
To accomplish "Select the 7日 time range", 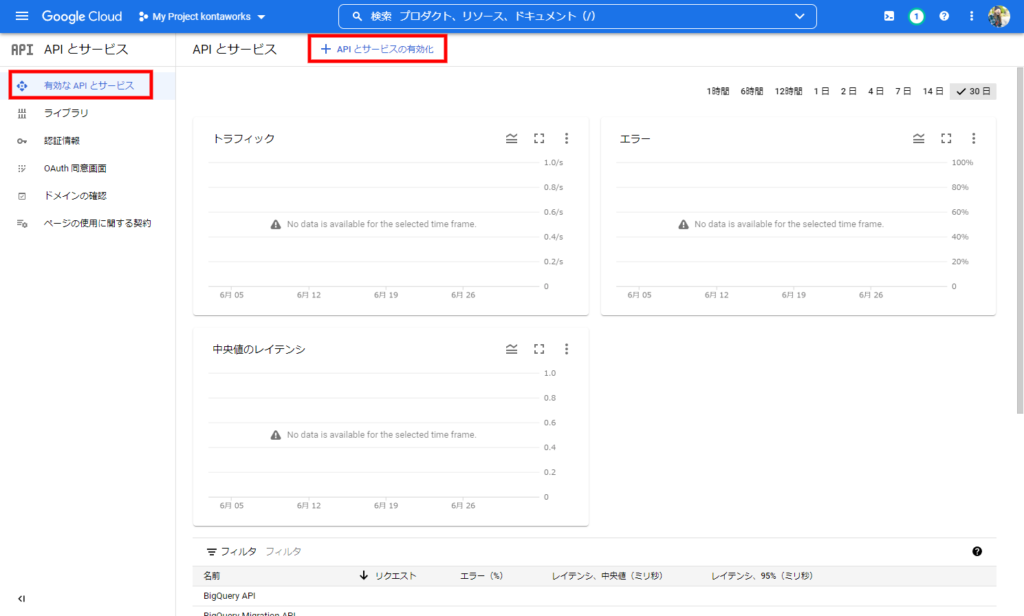I will (903, 91).
